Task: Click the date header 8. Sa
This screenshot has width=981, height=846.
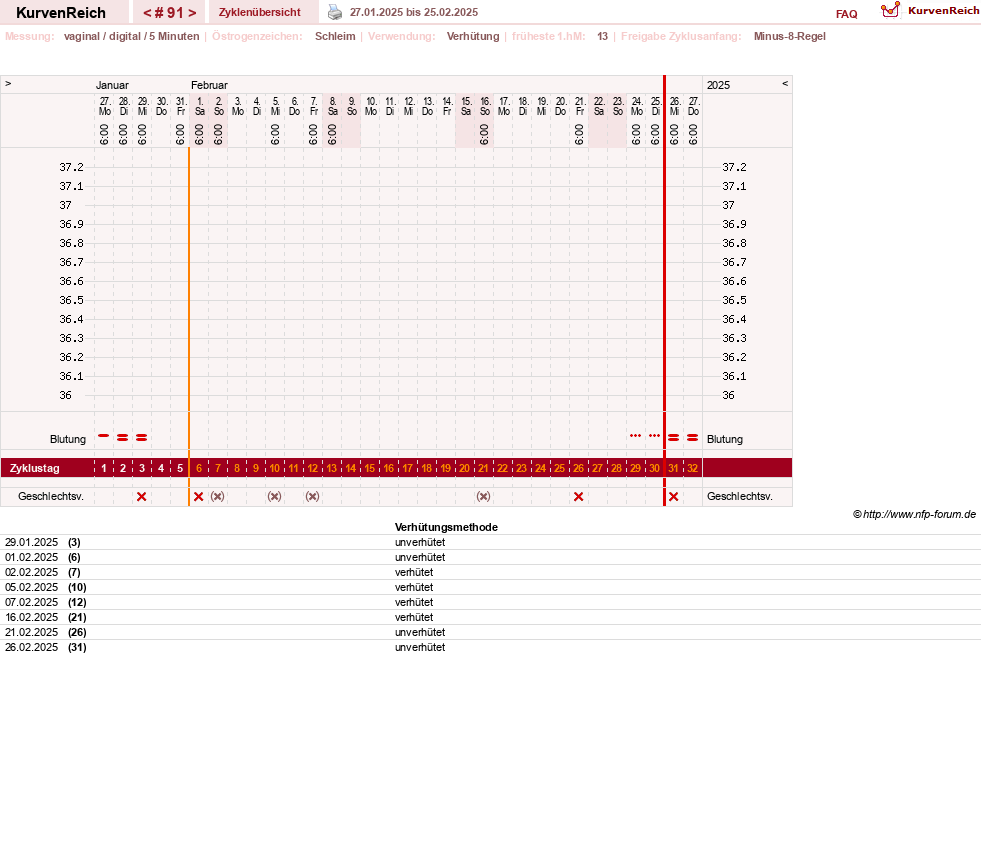Action: coord(332,106)
